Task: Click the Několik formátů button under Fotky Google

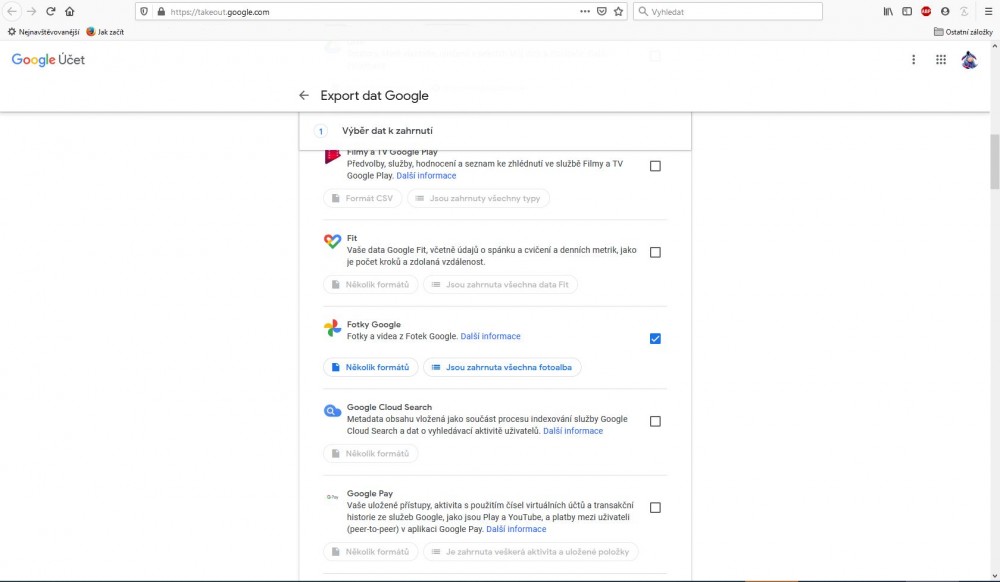Action: click(x=370, y=367)
